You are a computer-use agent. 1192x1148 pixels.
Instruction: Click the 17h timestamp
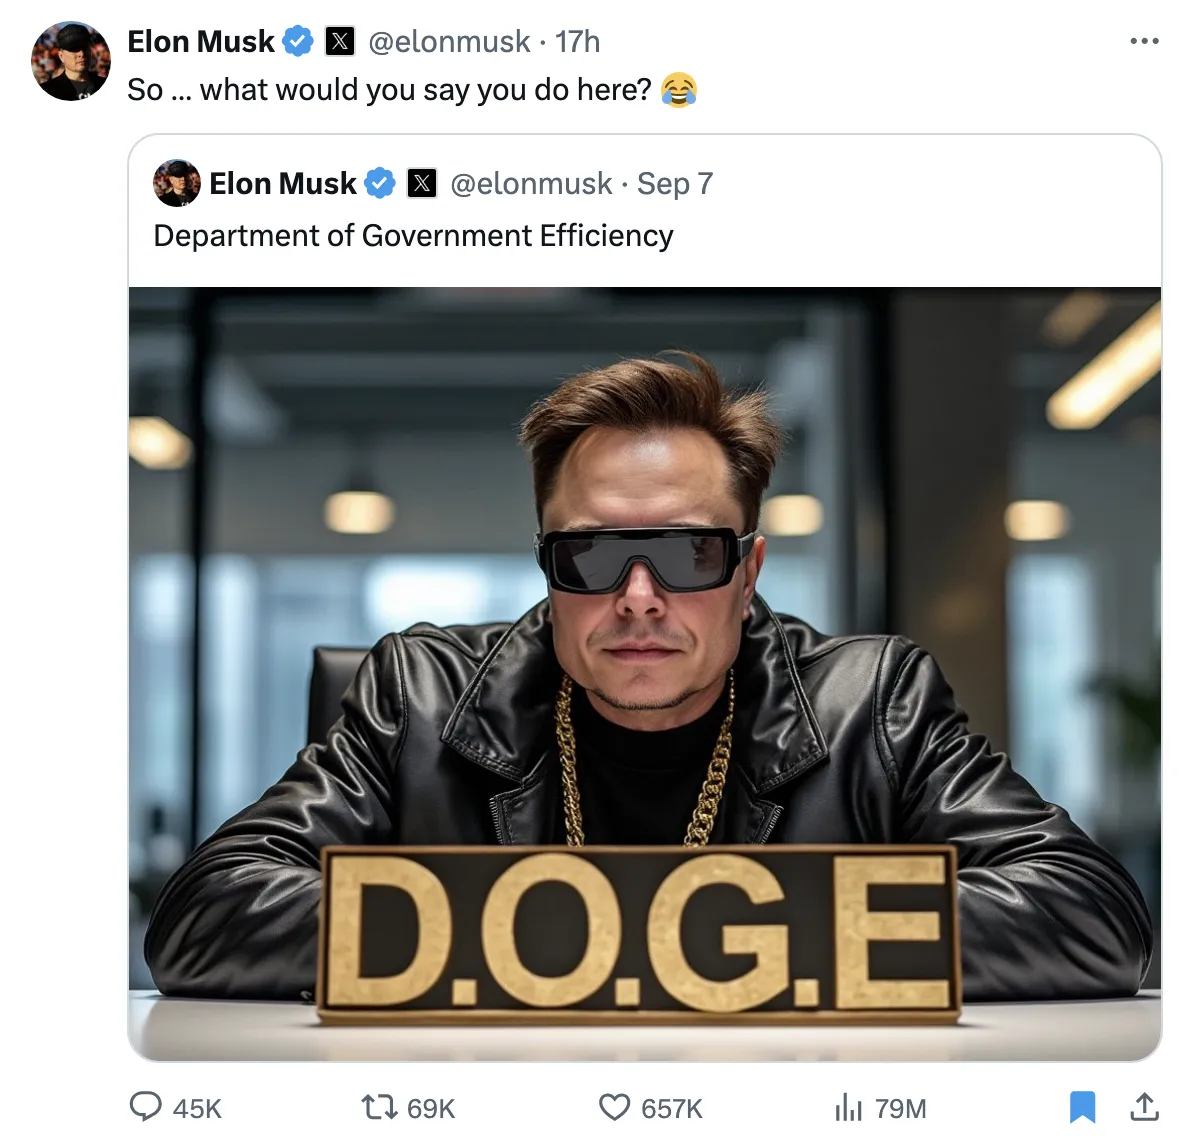click(x=578, y=42)
